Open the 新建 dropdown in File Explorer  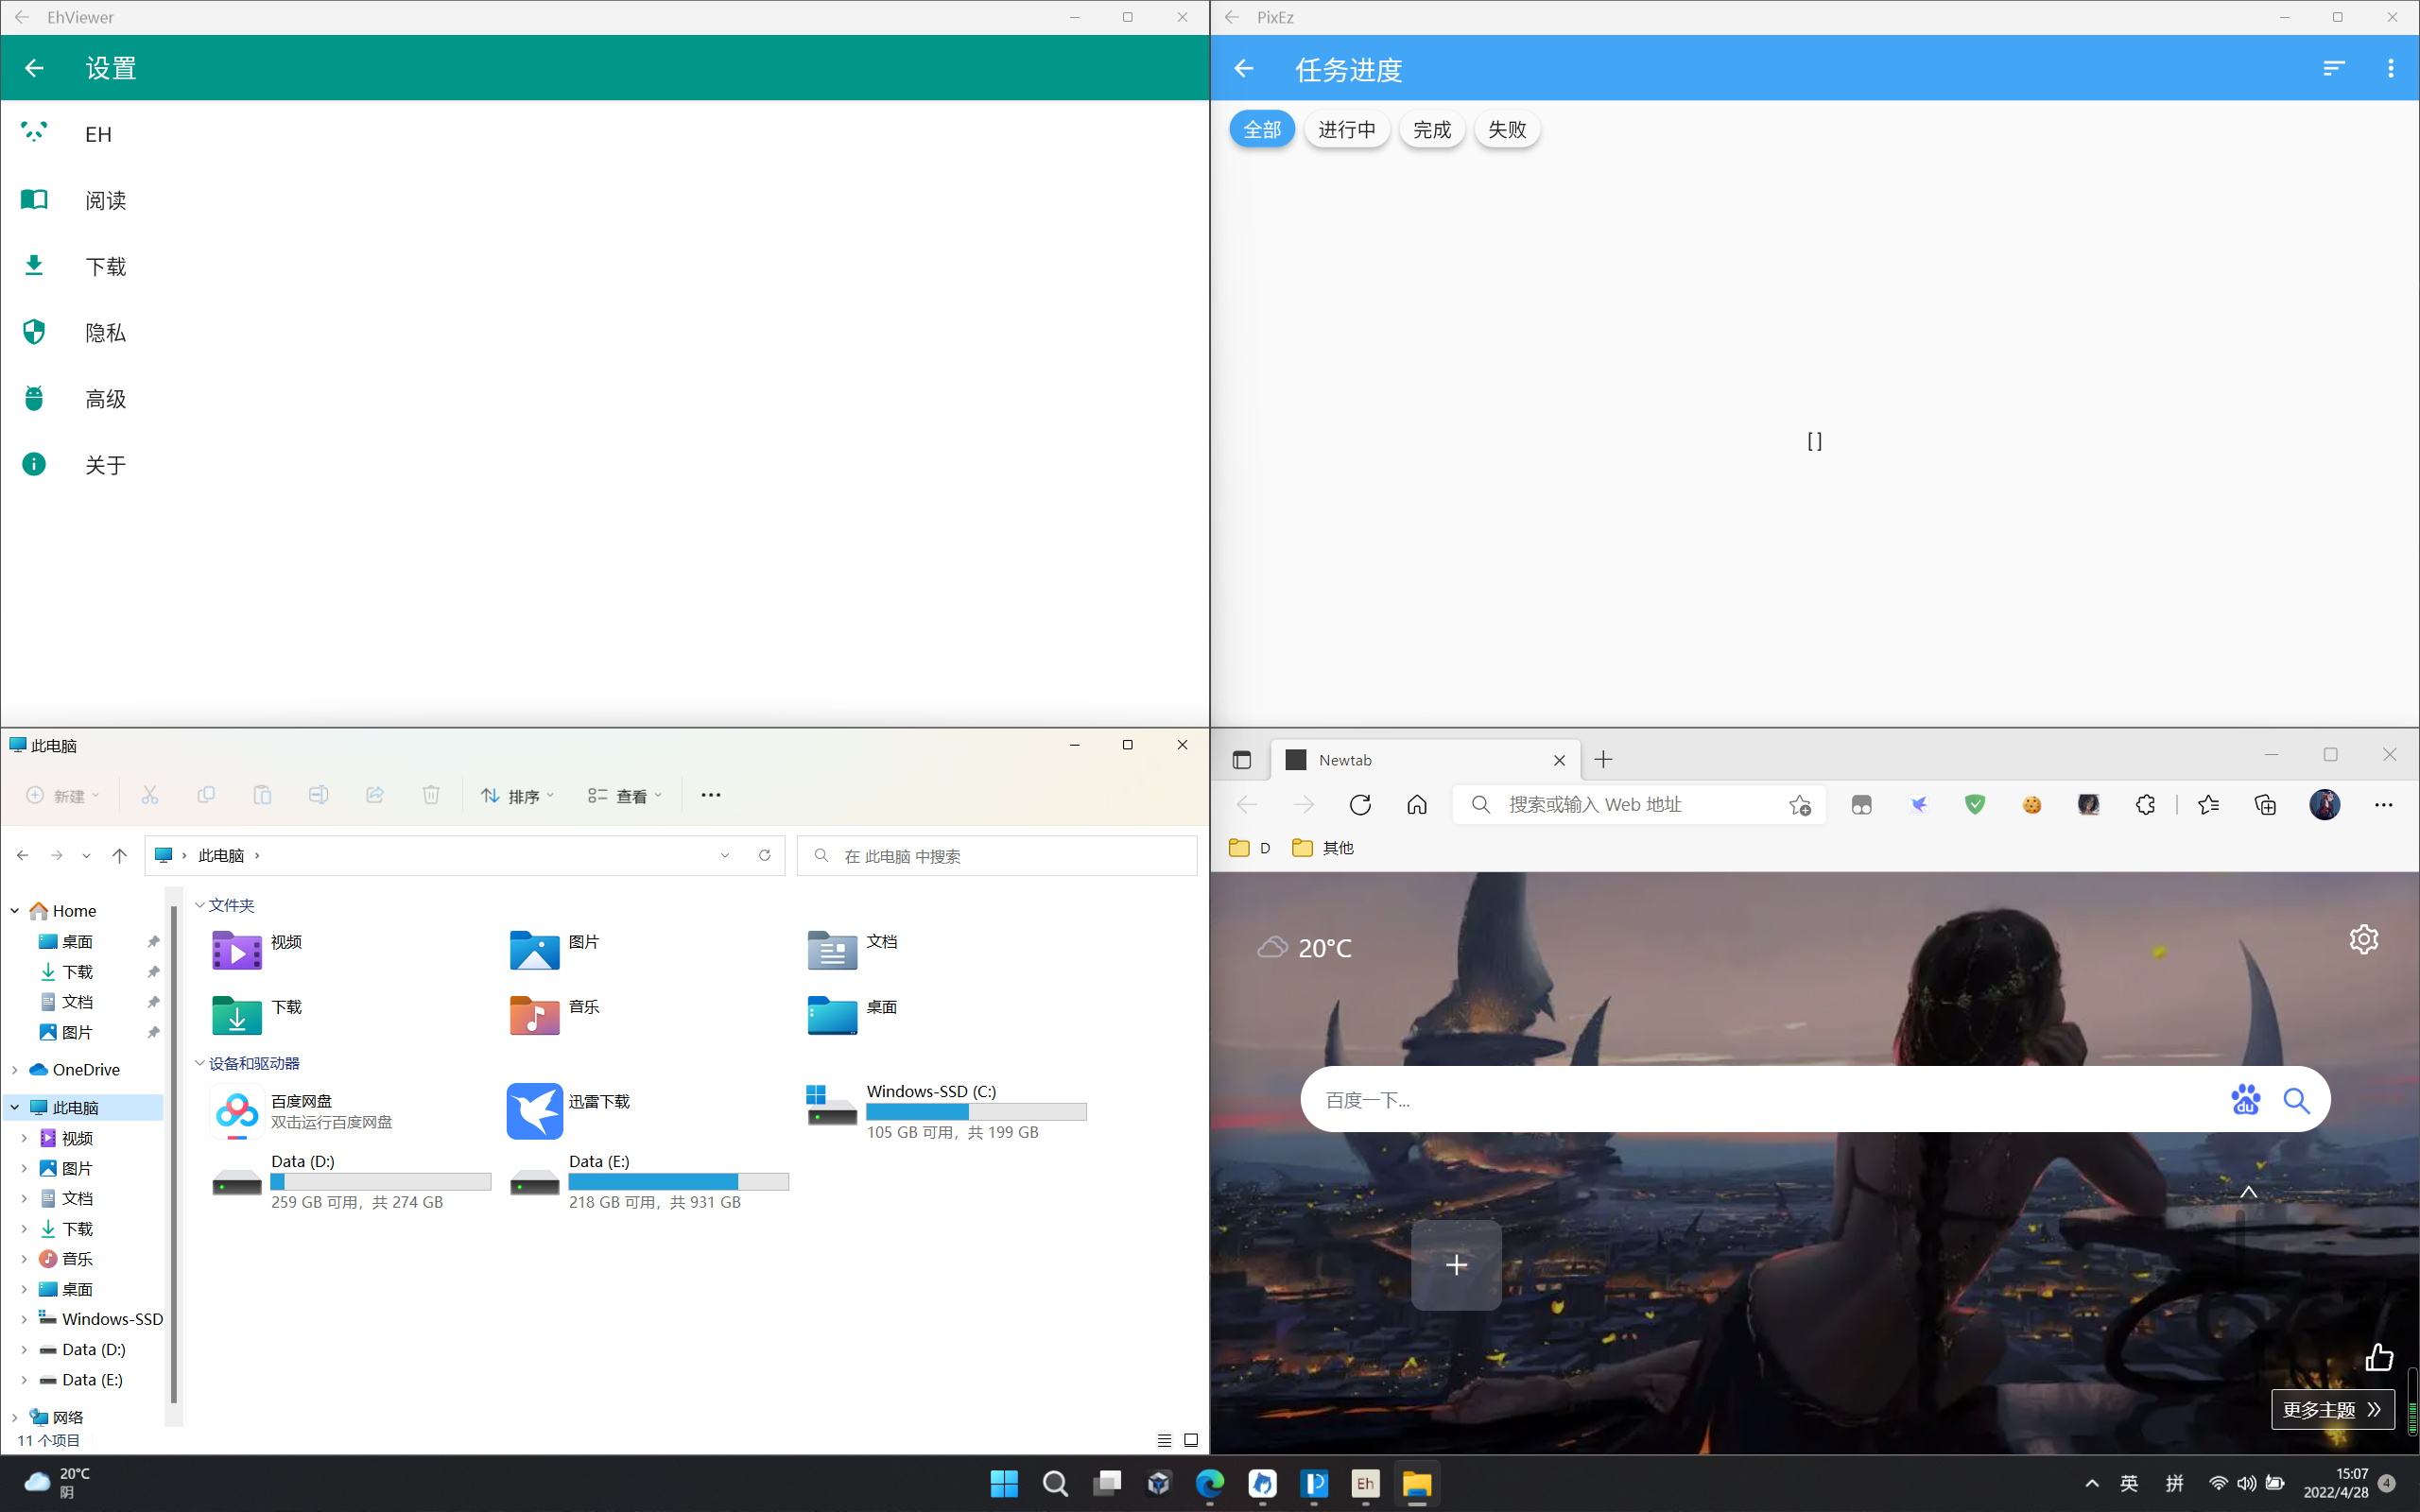tap(63, 795)
